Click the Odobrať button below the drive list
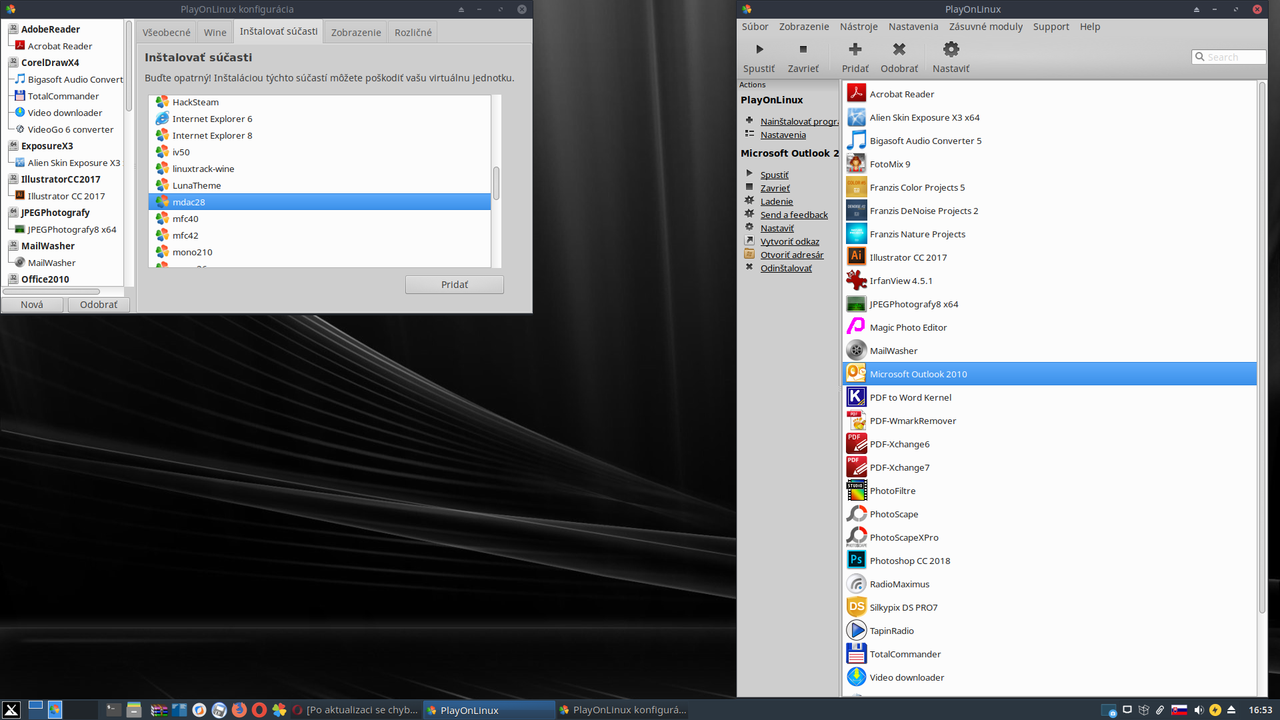 [98, 304]
